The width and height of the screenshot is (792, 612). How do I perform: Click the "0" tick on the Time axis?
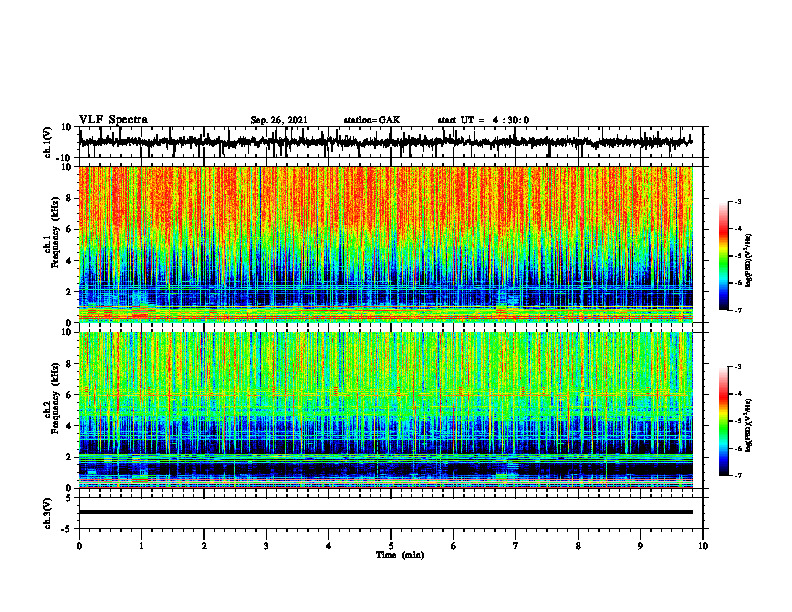[79, 546]
